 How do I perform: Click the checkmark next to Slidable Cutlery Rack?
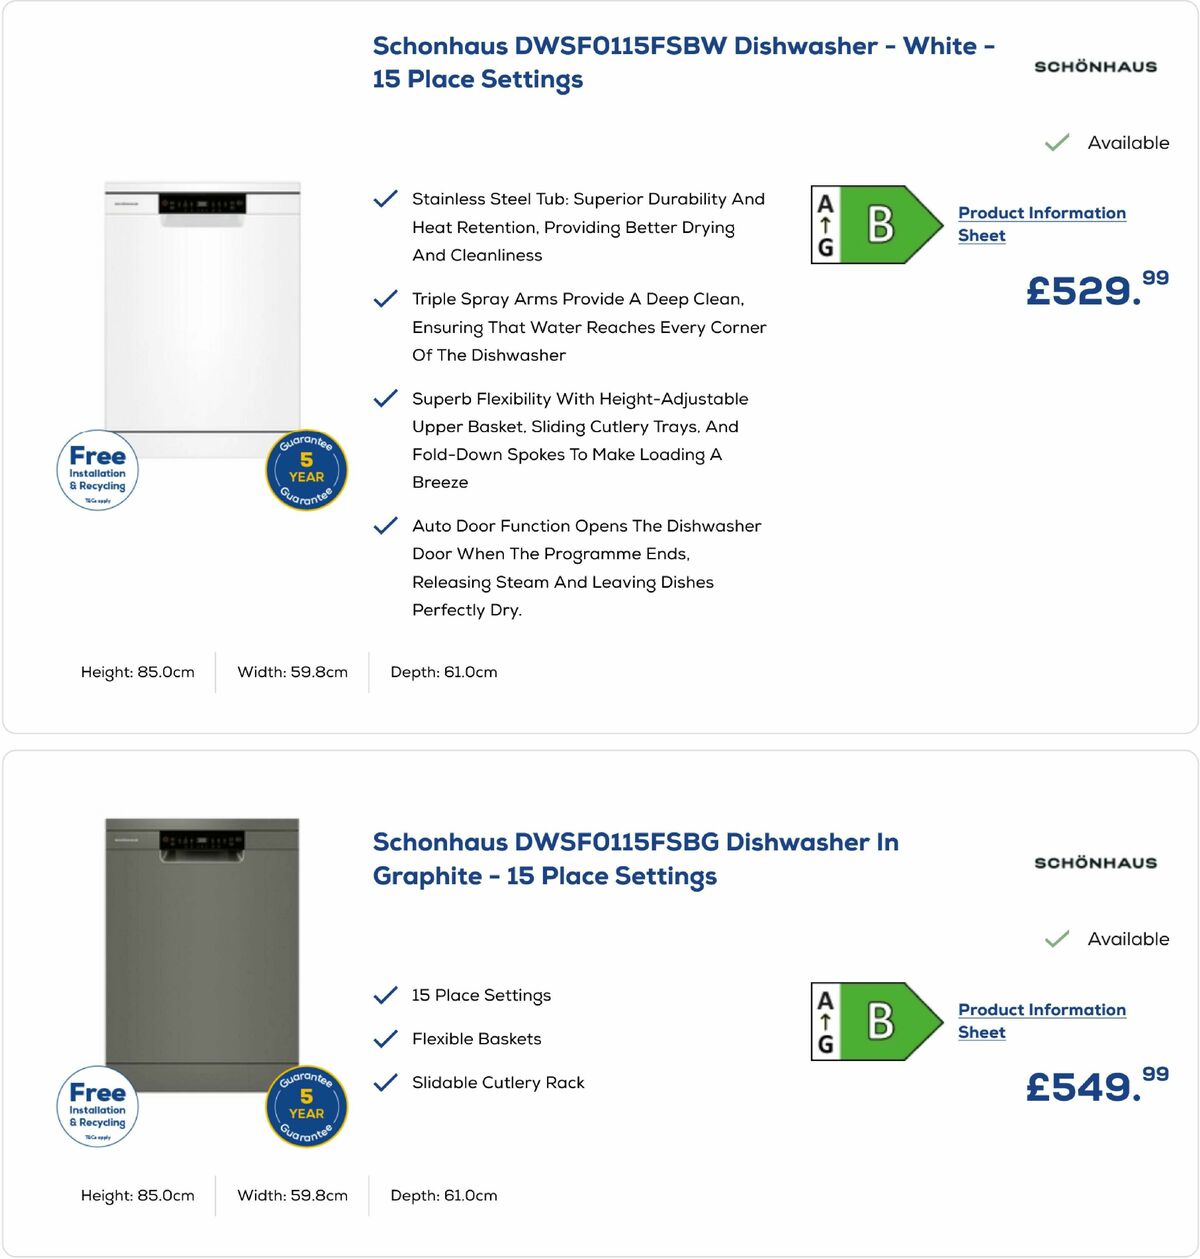(x=386, y=1083)
